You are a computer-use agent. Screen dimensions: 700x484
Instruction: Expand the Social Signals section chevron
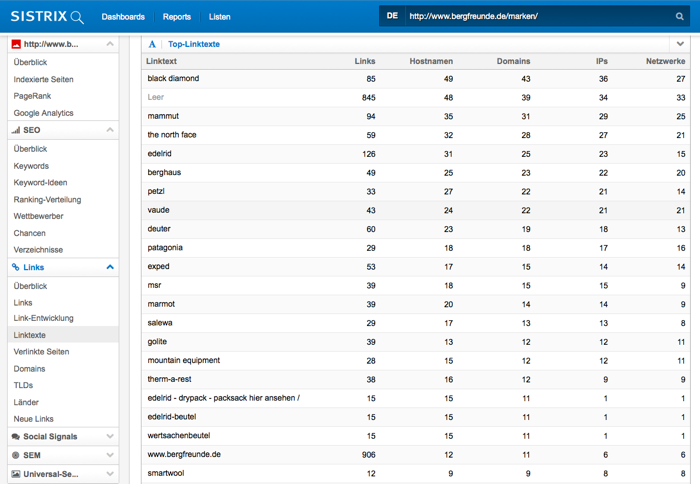click(110, 437)
